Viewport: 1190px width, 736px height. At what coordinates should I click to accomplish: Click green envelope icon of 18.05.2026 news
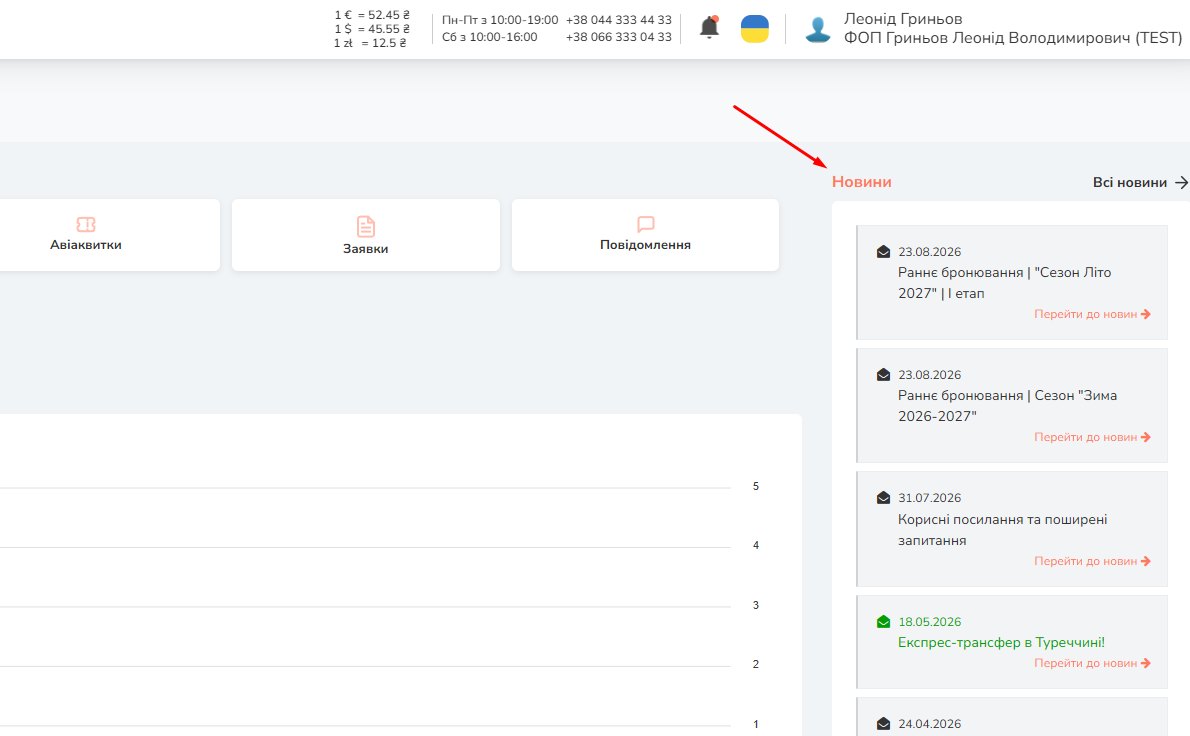click(x=883, y=621)
